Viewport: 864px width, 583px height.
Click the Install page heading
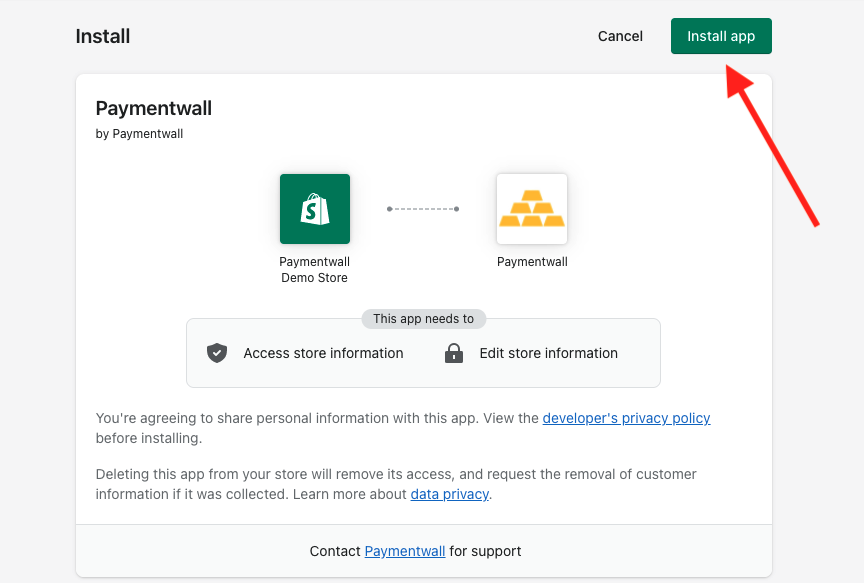tap(103, 36)
